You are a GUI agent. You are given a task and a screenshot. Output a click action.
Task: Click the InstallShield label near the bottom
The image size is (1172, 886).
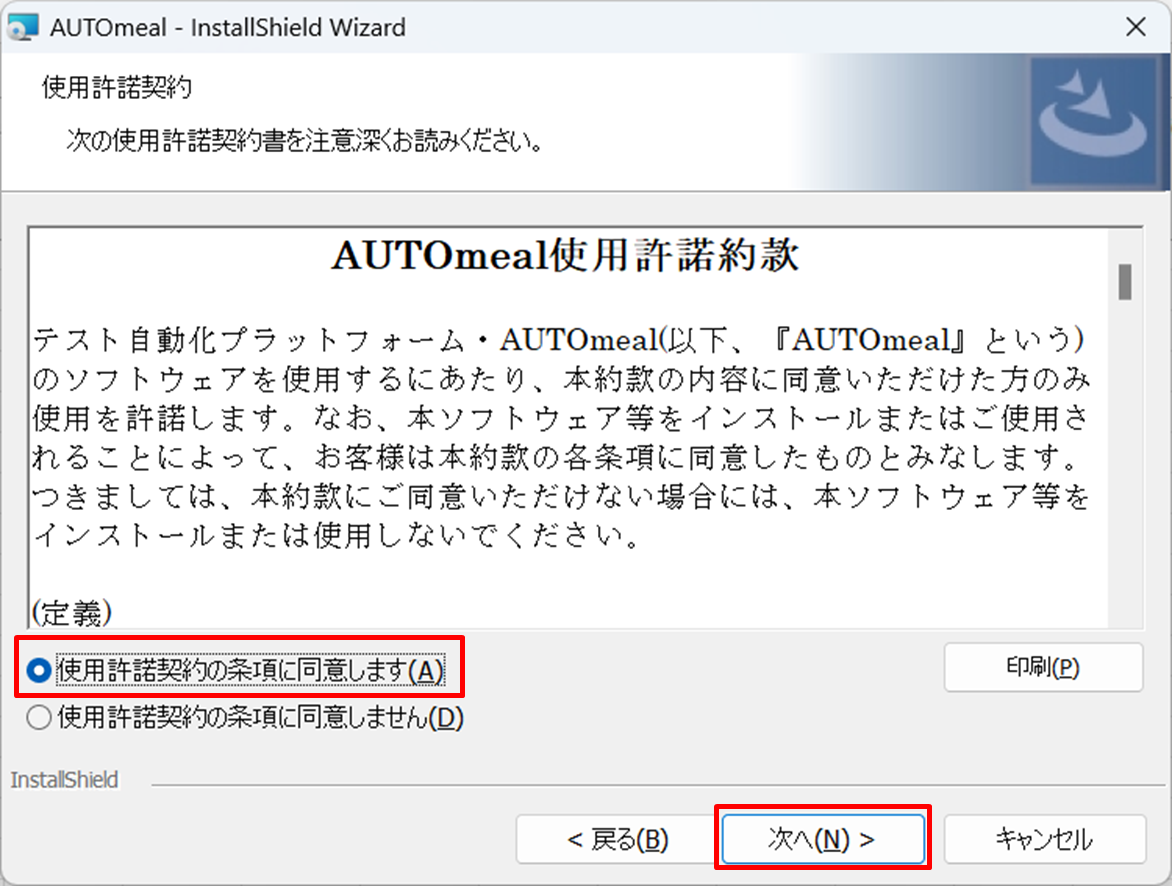click(x=64, y=780)
